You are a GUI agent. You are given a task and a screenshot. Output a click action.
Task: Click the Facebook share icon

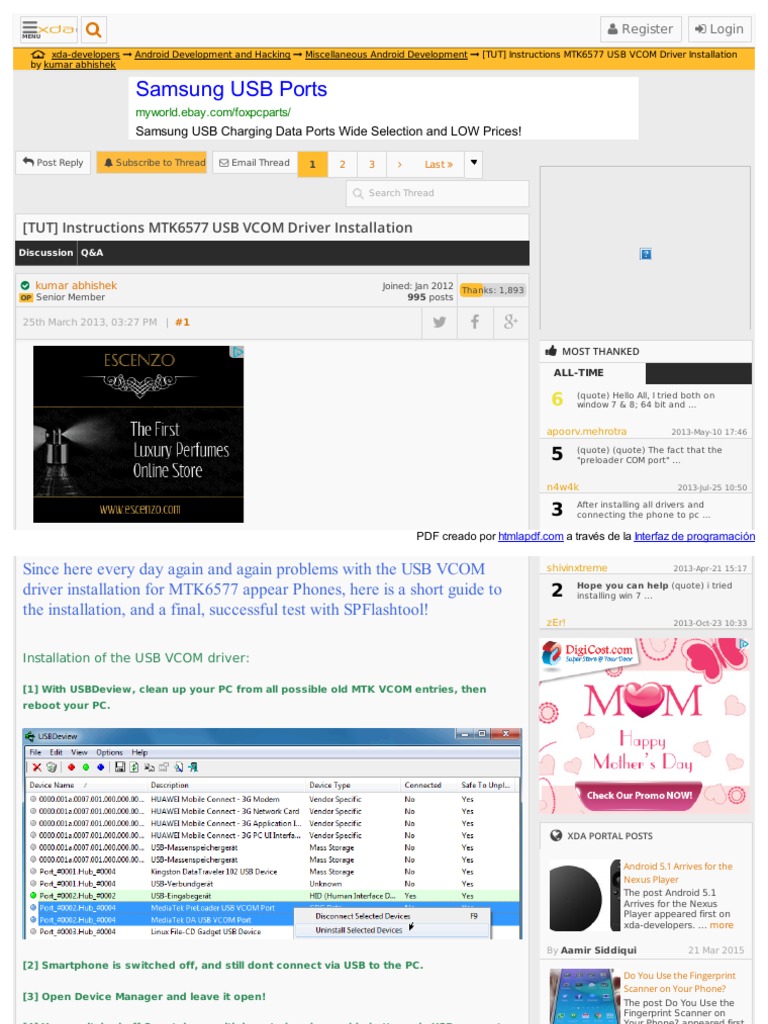475,322
